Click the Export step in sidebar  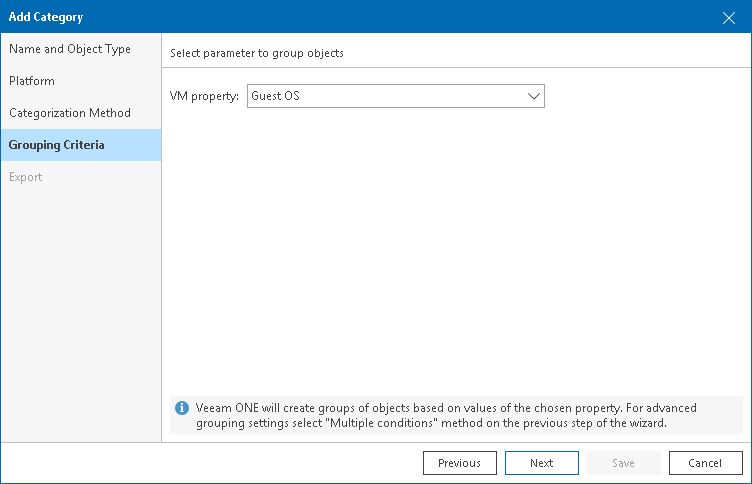click(x=26, y=177)
